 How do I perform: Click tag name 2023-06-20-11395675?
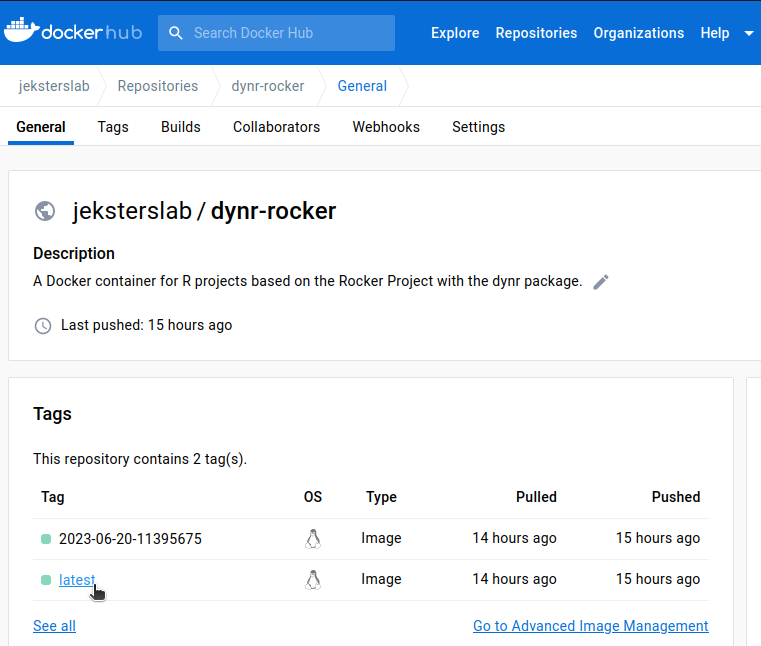pos(130,539)
